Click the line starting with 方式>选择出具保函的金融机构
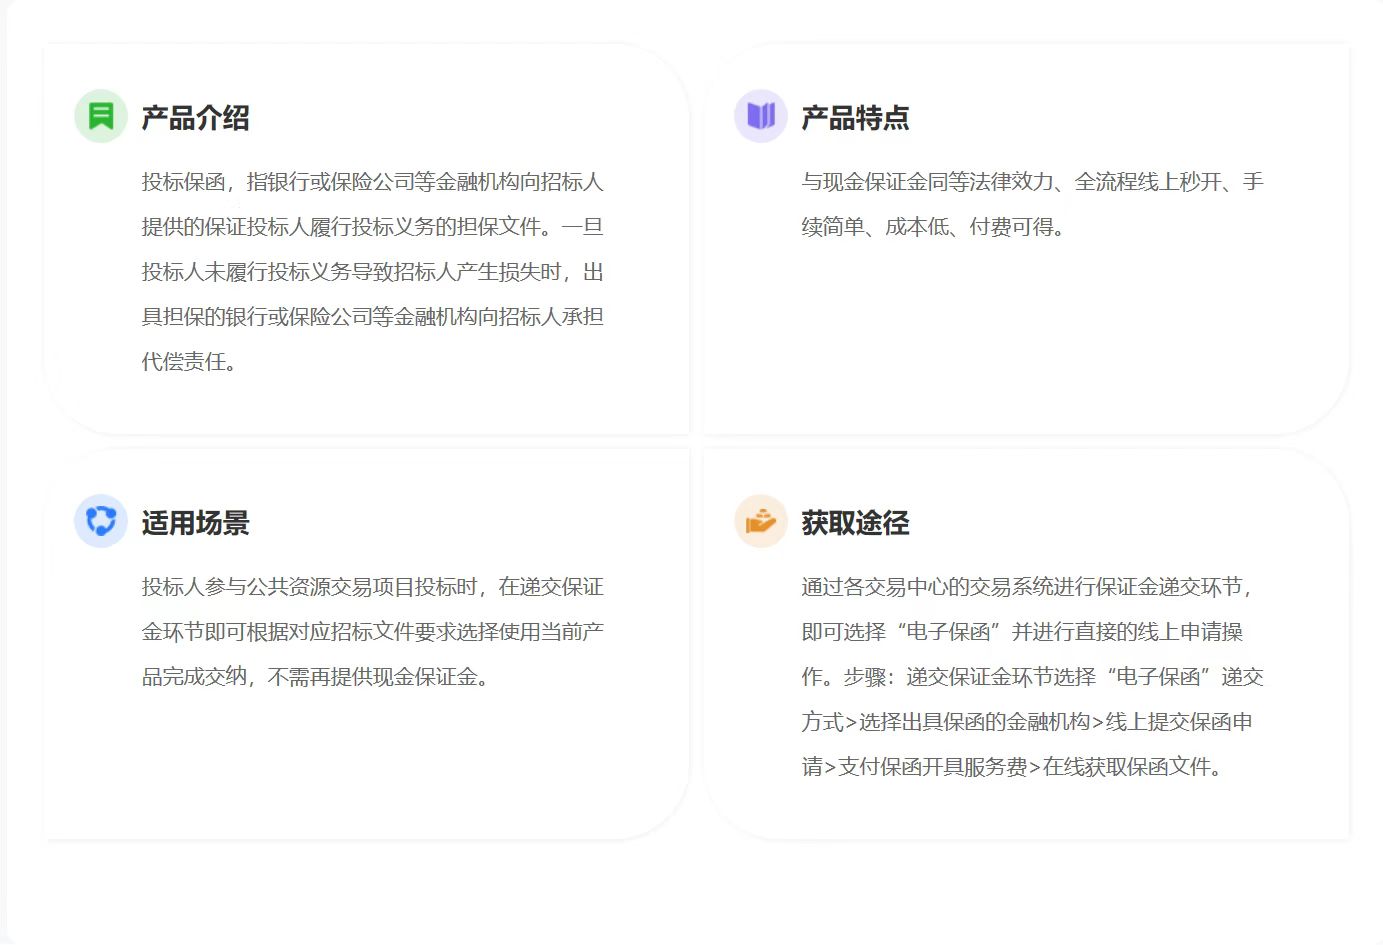 coord(1027,722)
